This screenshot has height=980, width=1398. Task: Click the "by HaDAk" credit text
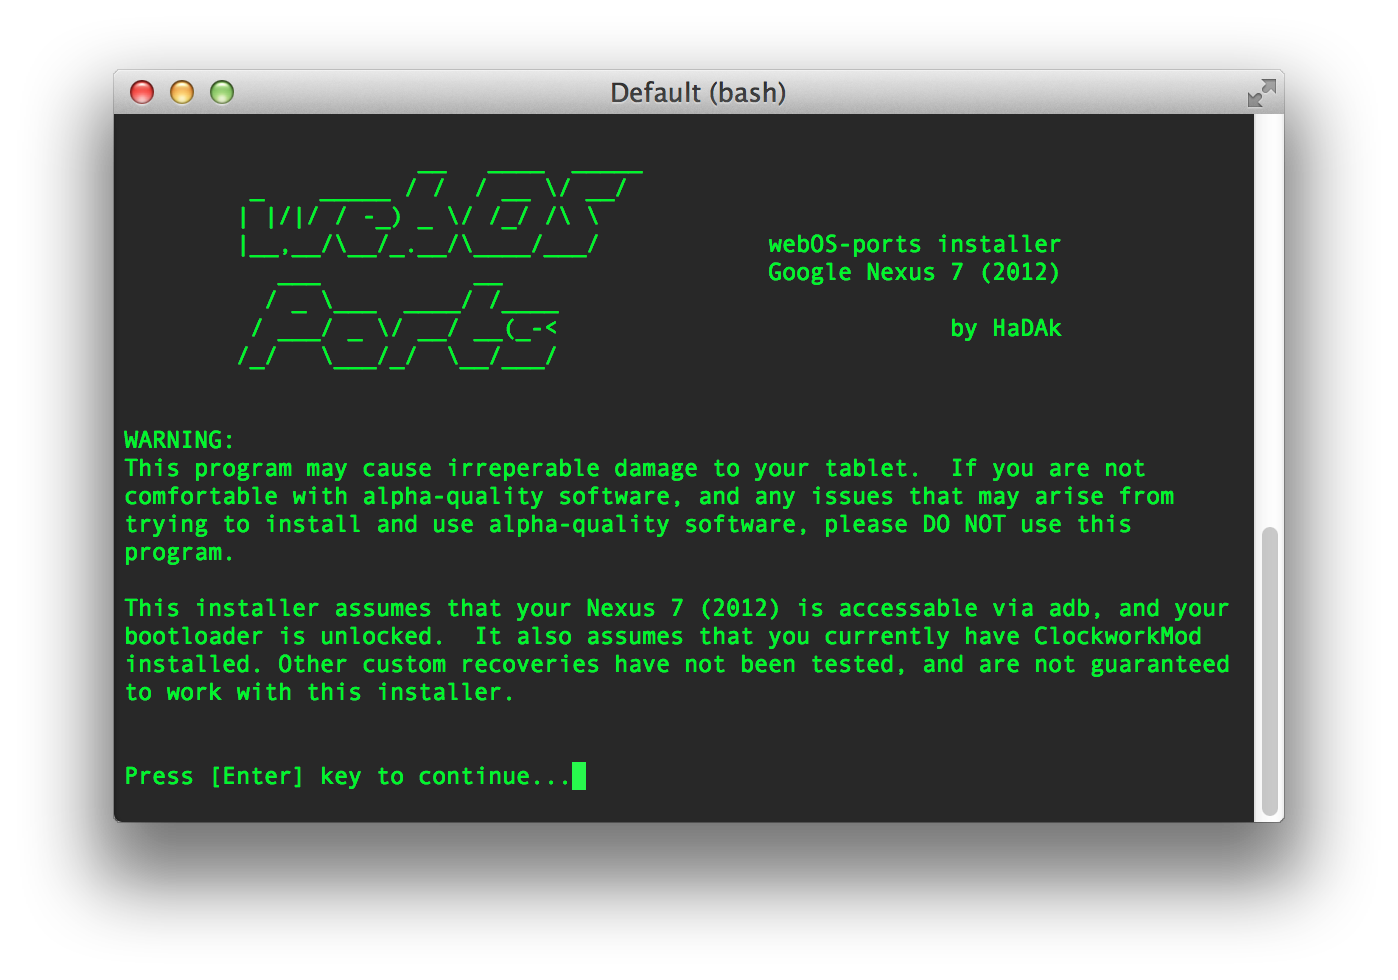1005,328
